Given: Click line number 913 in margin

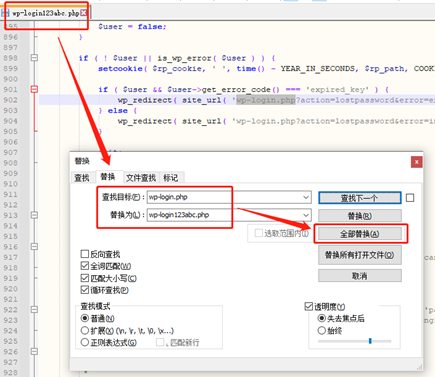Looking at the screenshot, I should (11, 215).
